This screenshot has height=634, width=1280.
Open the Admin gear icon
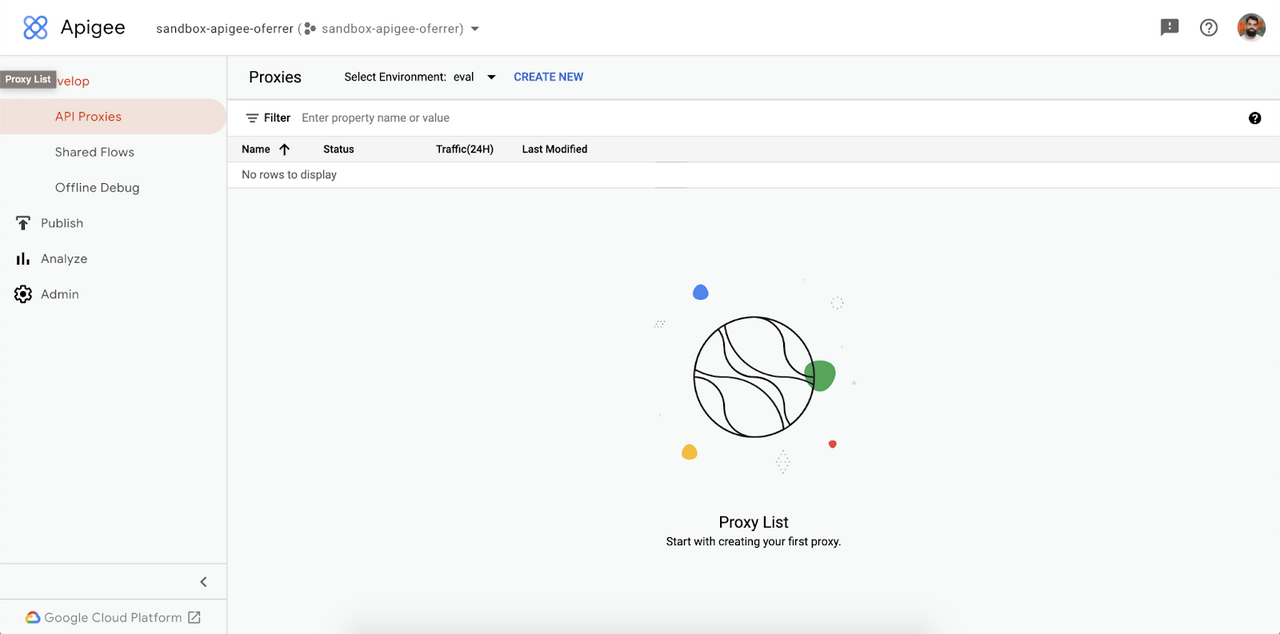pyautogui.click(x=22, y=293)
